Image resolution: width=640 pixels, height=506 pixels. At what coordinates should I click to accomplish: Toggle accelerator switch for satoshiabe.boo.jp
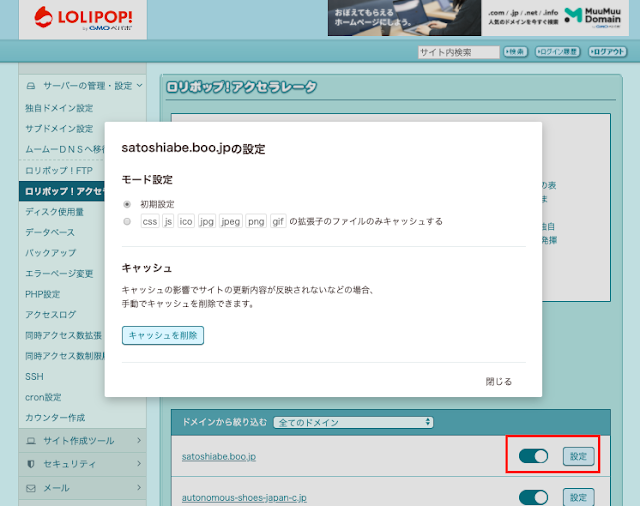tap(534, 457)
